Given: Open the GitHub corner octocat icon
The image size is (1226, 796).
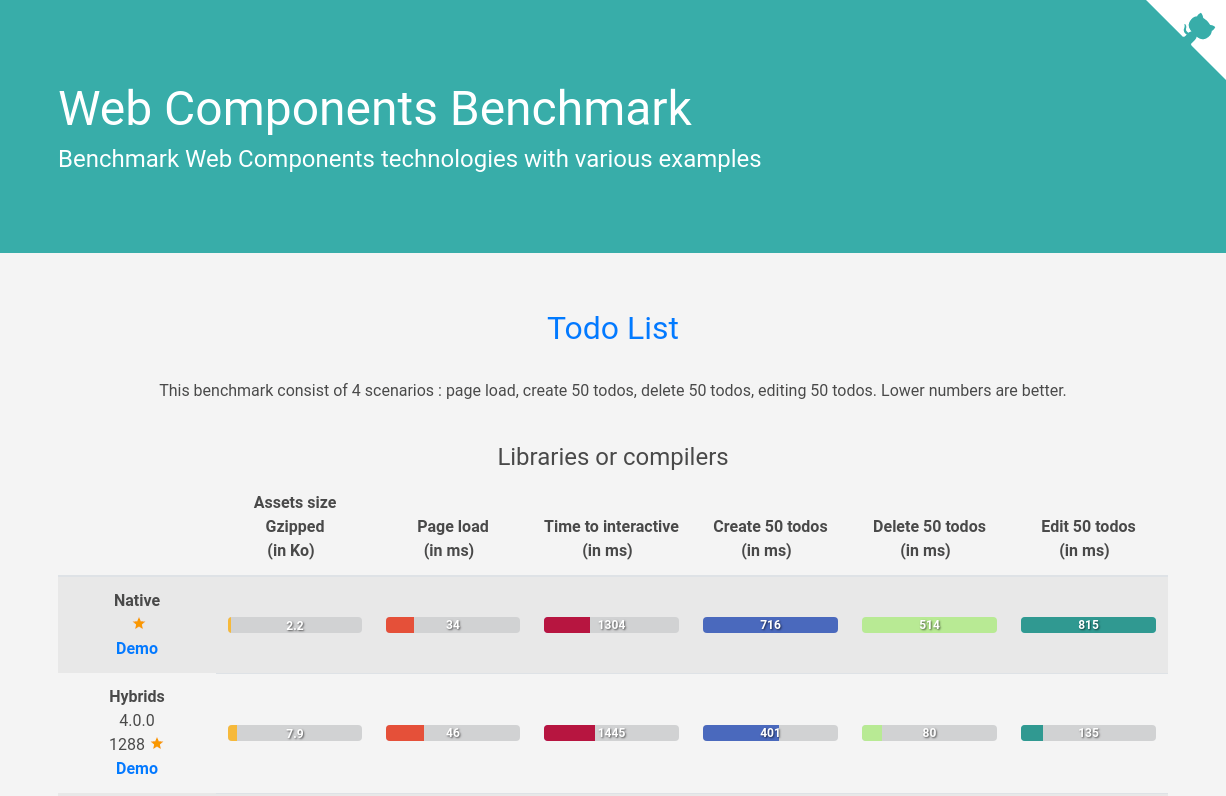Looking at the screenshot, I should 1197,27.
